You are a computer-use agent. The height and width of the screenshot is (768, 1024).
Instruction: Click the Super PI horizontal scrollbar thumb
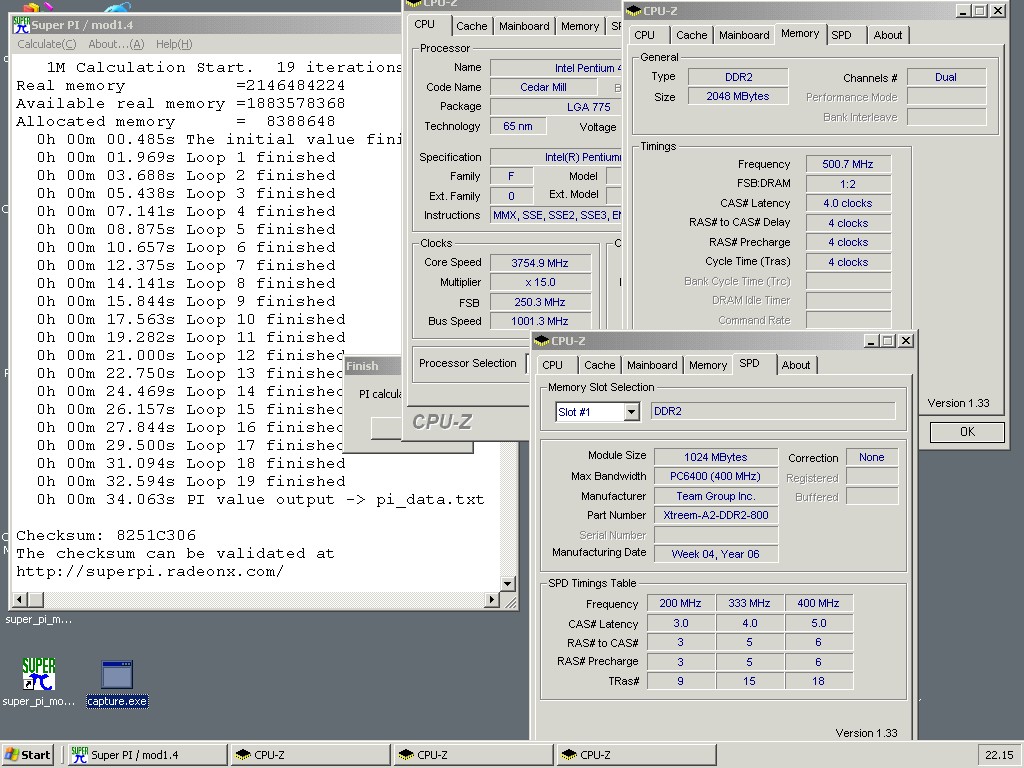pos(35,600)
